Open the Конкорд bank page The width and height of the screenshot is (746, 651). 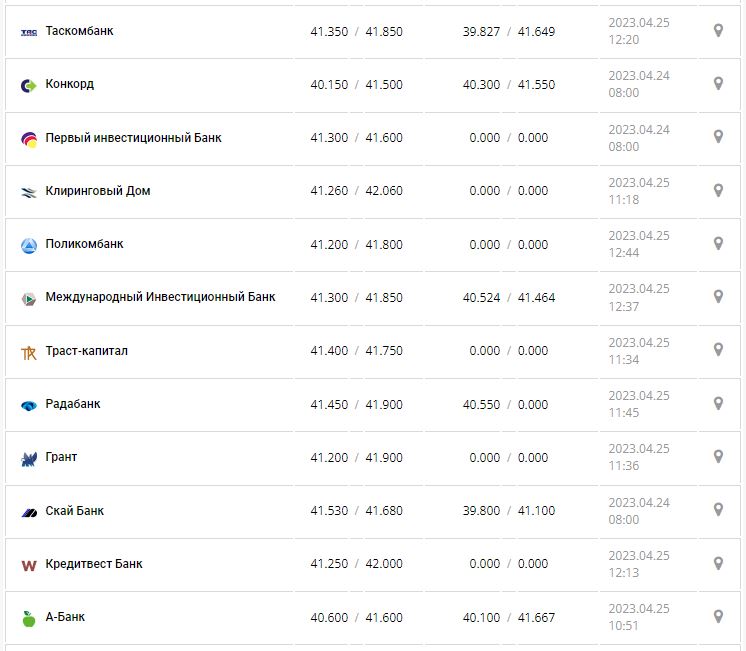(69, 84)
